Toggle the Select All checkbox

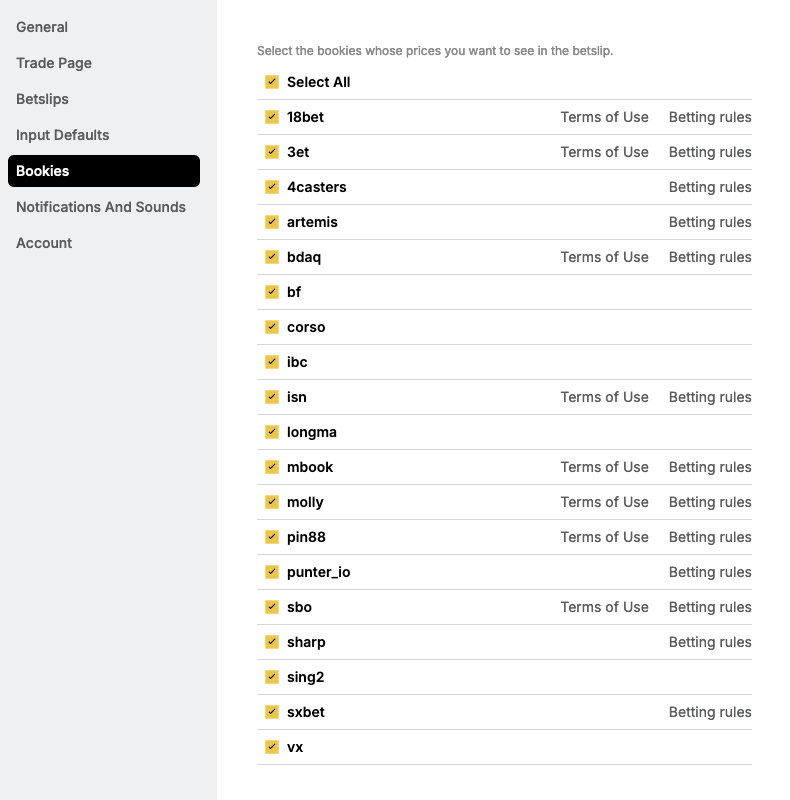272,82
